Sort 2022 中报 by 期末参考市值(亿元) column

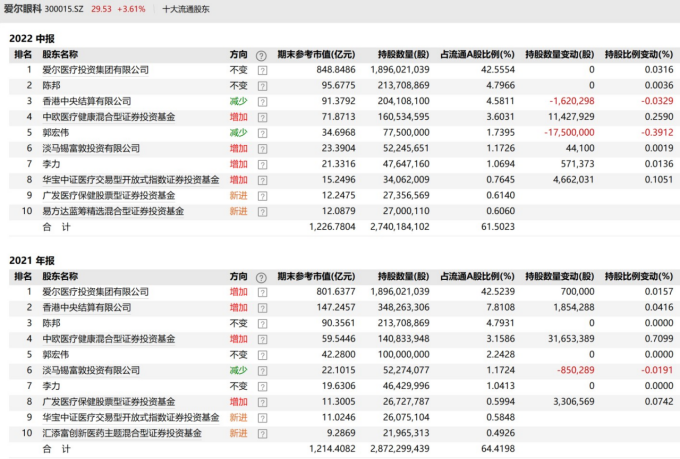tap(315, 55)
